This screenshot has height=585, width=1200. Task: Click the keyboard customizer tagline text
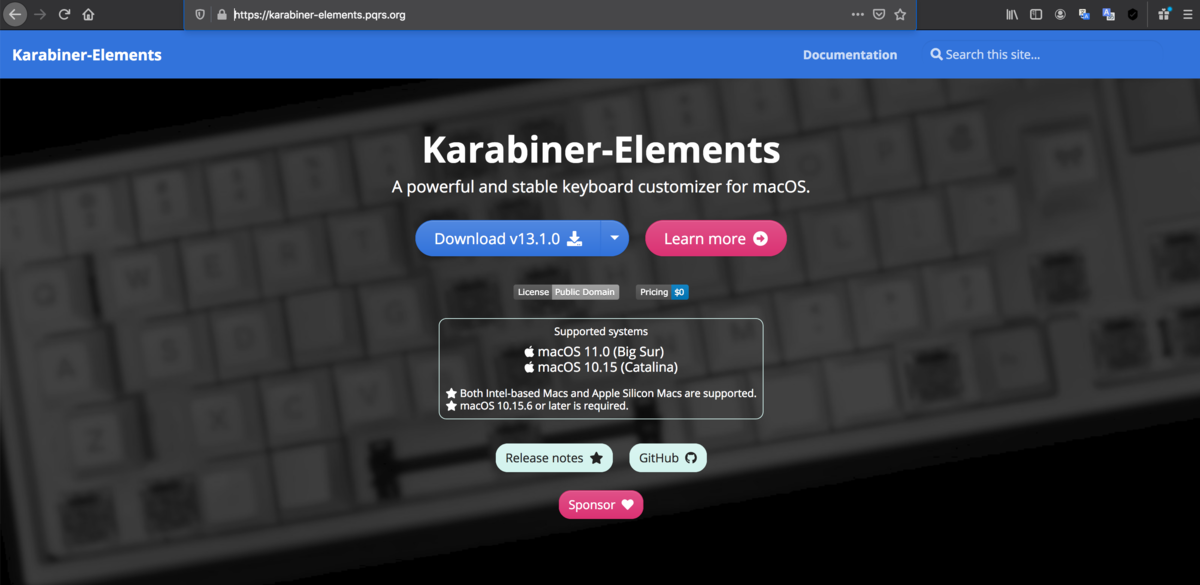click(x=601, y=187)
